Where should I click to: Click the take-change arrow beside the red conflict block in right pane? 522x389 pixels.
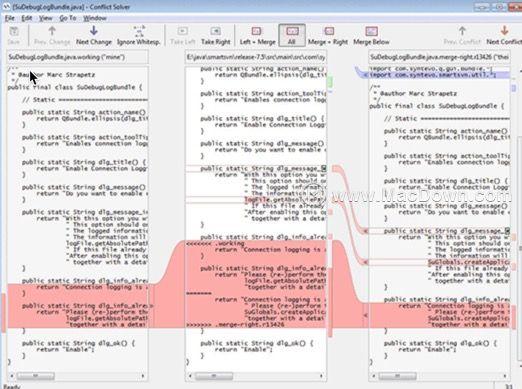[365, 315]
